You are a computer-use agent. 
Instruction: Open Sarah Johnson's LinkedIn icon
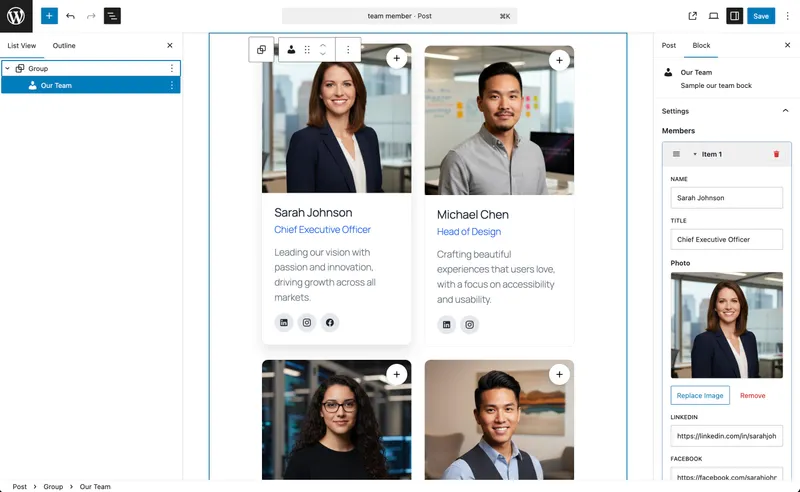coord(284,323)
